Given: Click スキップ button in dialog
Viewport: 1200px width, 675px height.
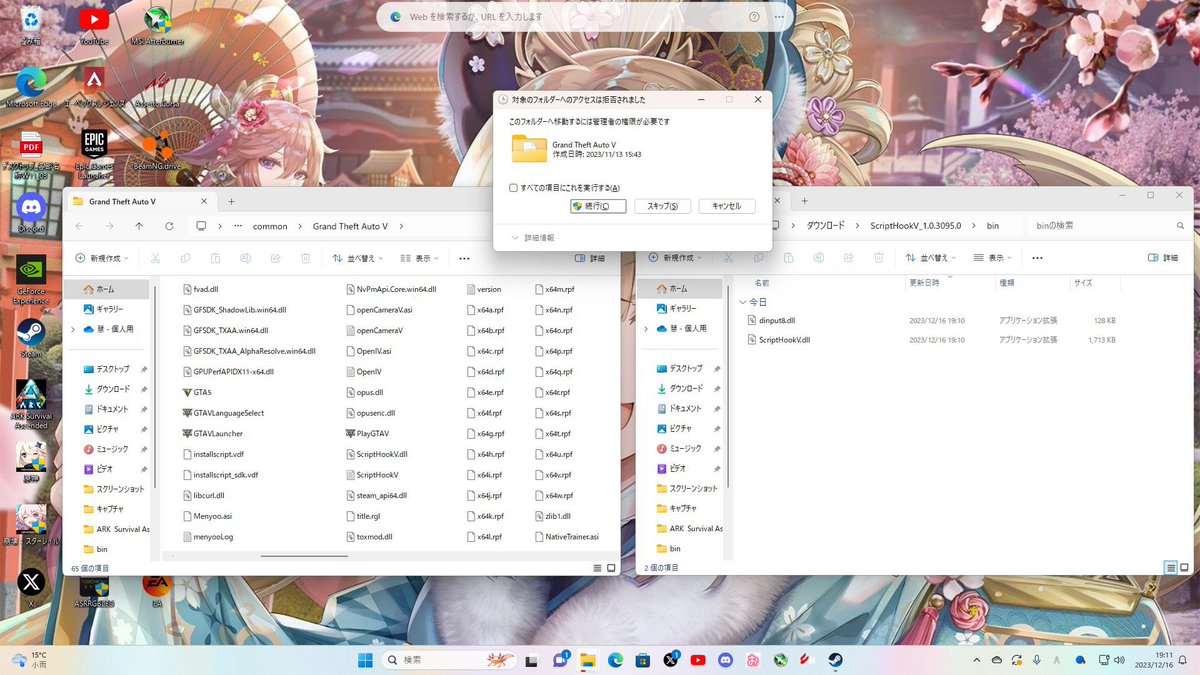Looking at the screenshot, I should coord(663,206).
